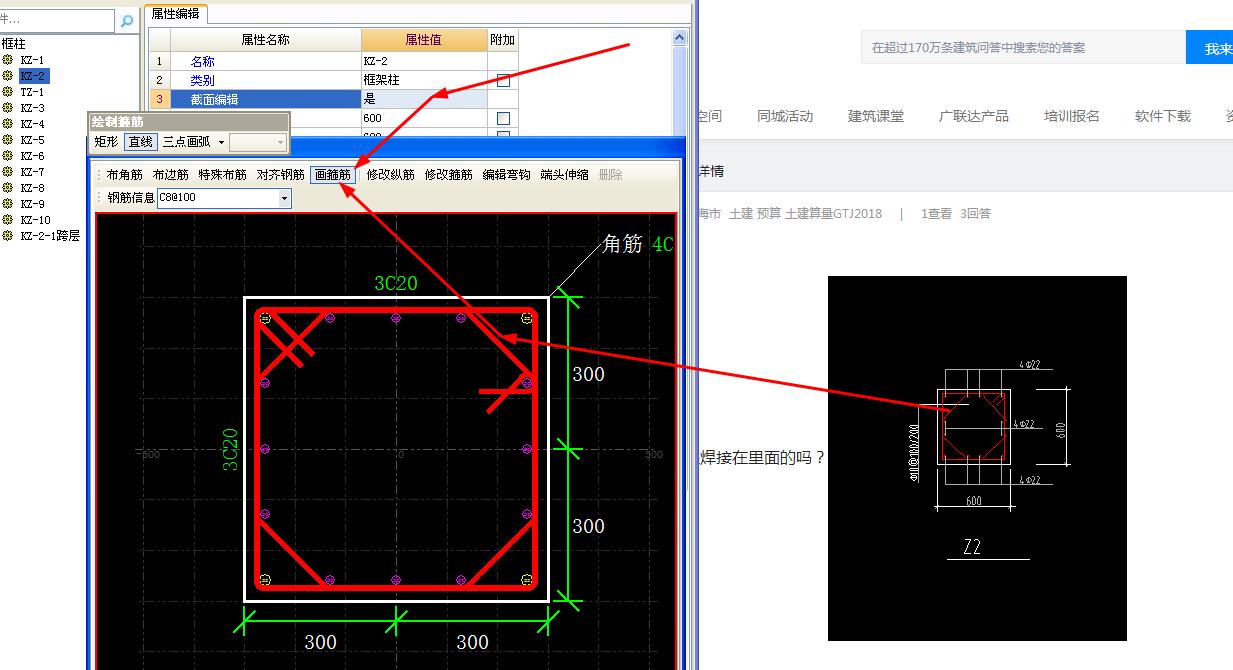Image resolution: width=1233 pixels, height=670 pixels.
Task: Choose 矩形 stirrup drawing mode
Action: (x=107, y=142)
